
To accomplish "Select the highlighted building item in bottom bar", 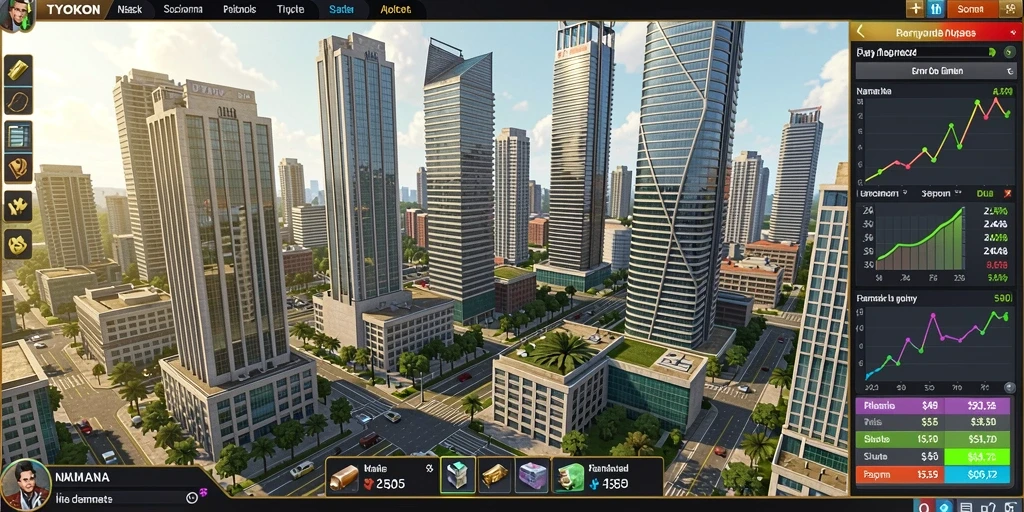I will pos(457,474).
